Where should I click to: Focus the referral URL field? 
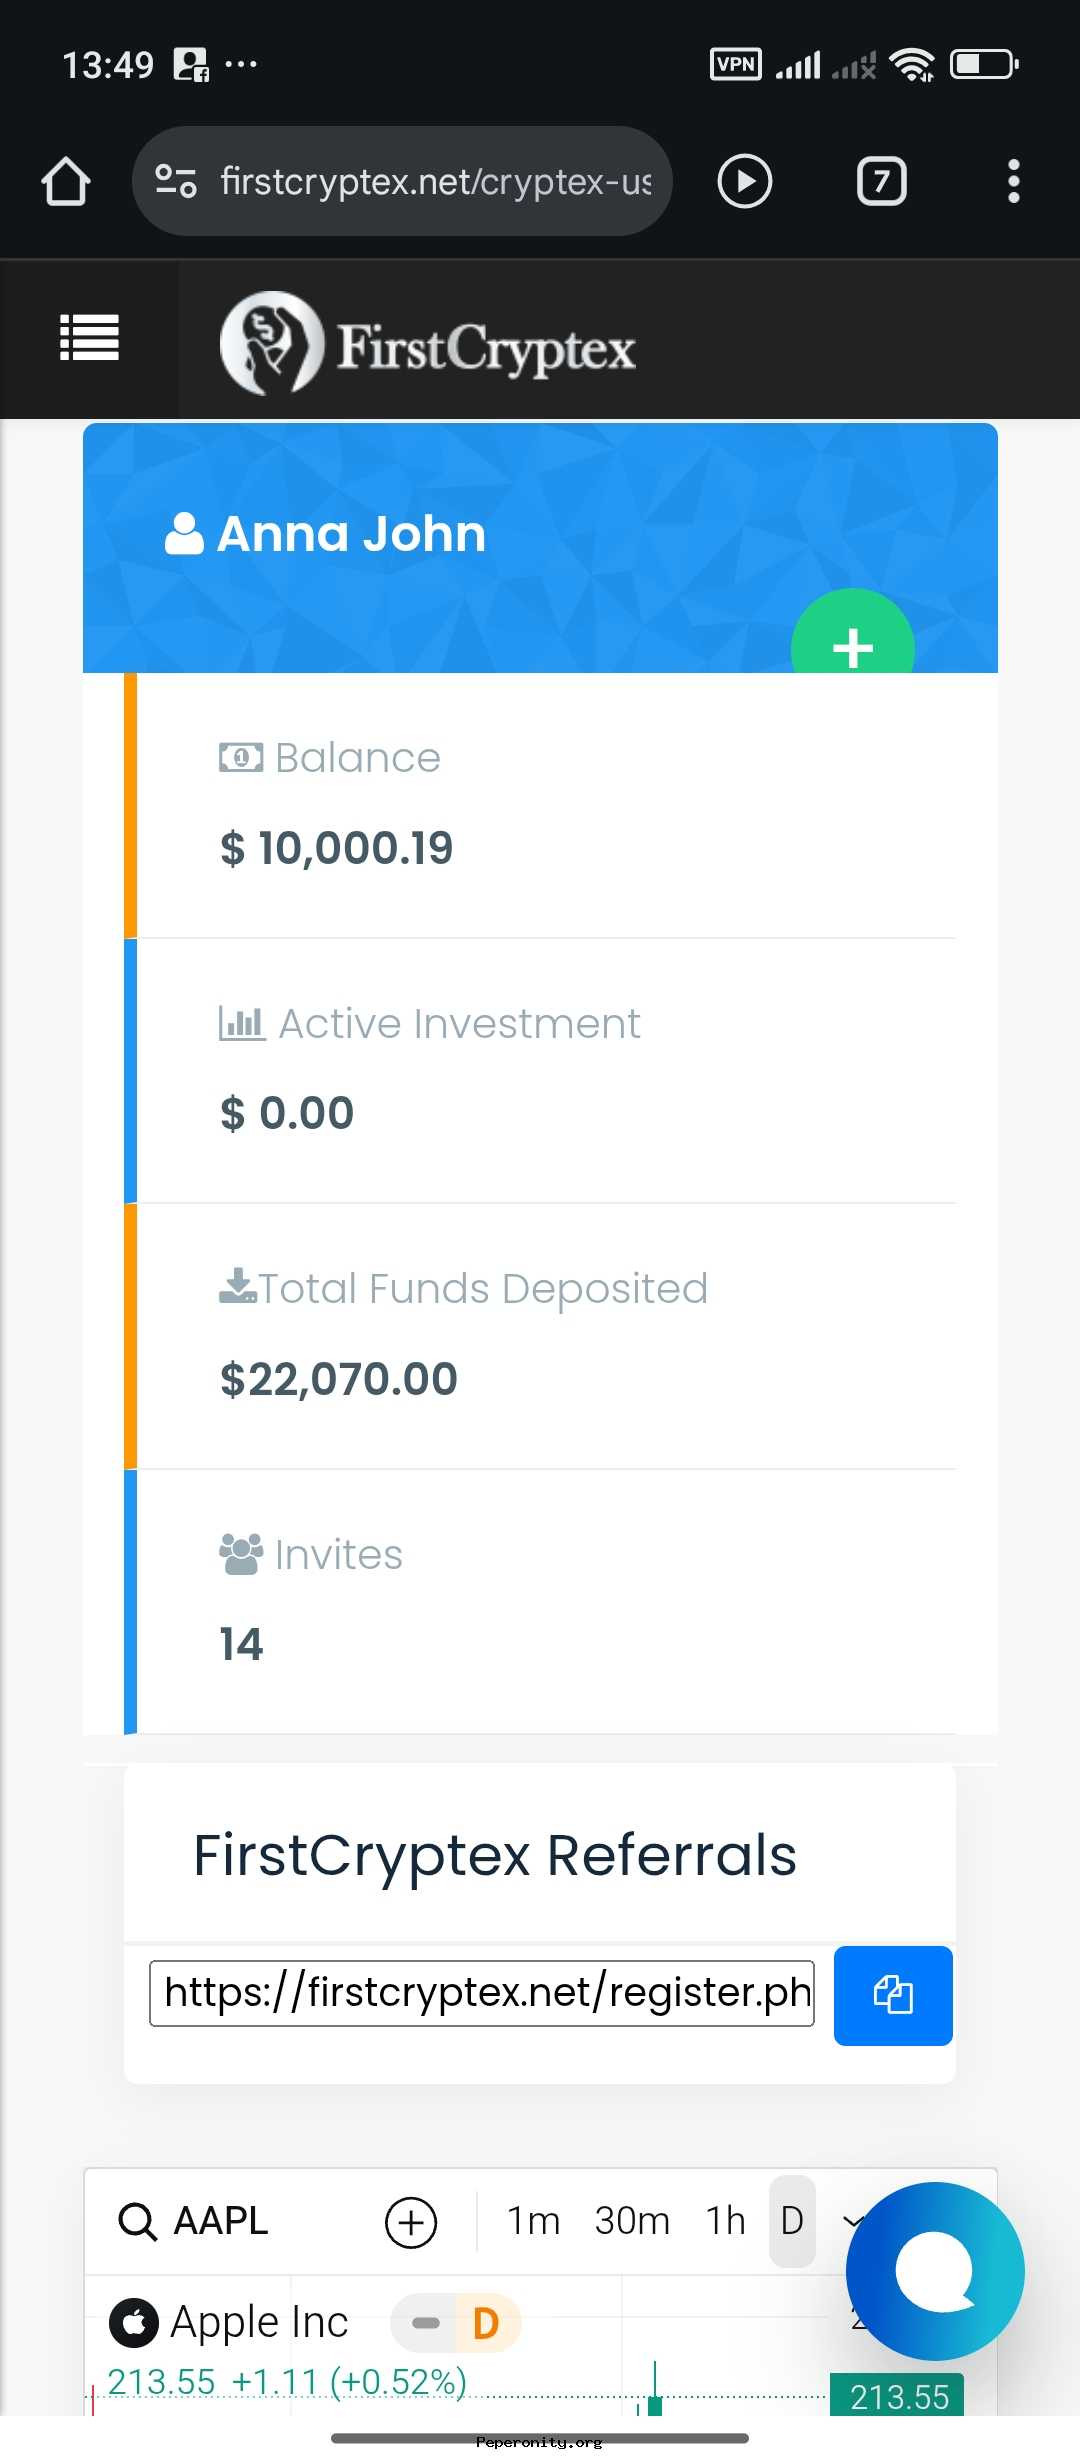(x=482, y=1993)
